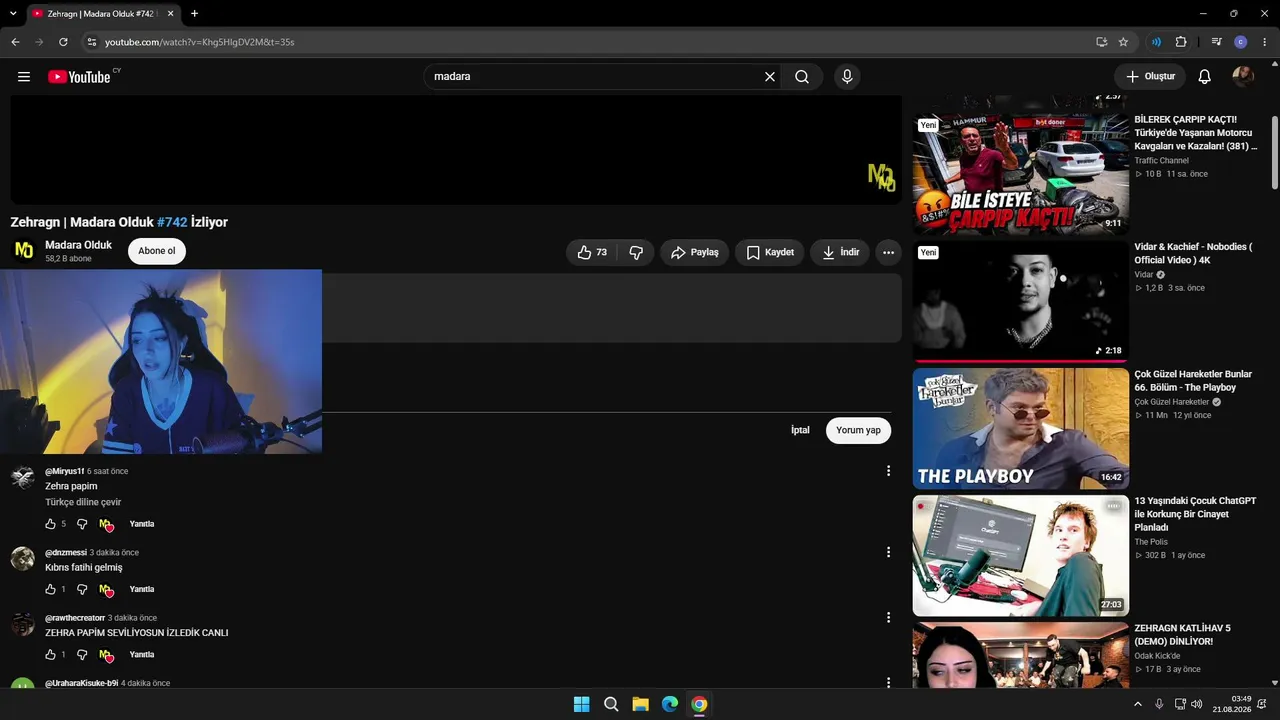
Task: Reply to the @dnzmessi comment
Action: click(x=142, y=589)
